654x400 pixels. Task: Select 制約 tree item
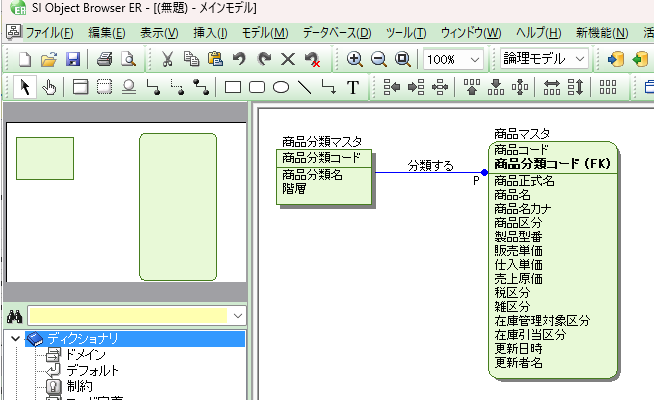coord(79,386)
